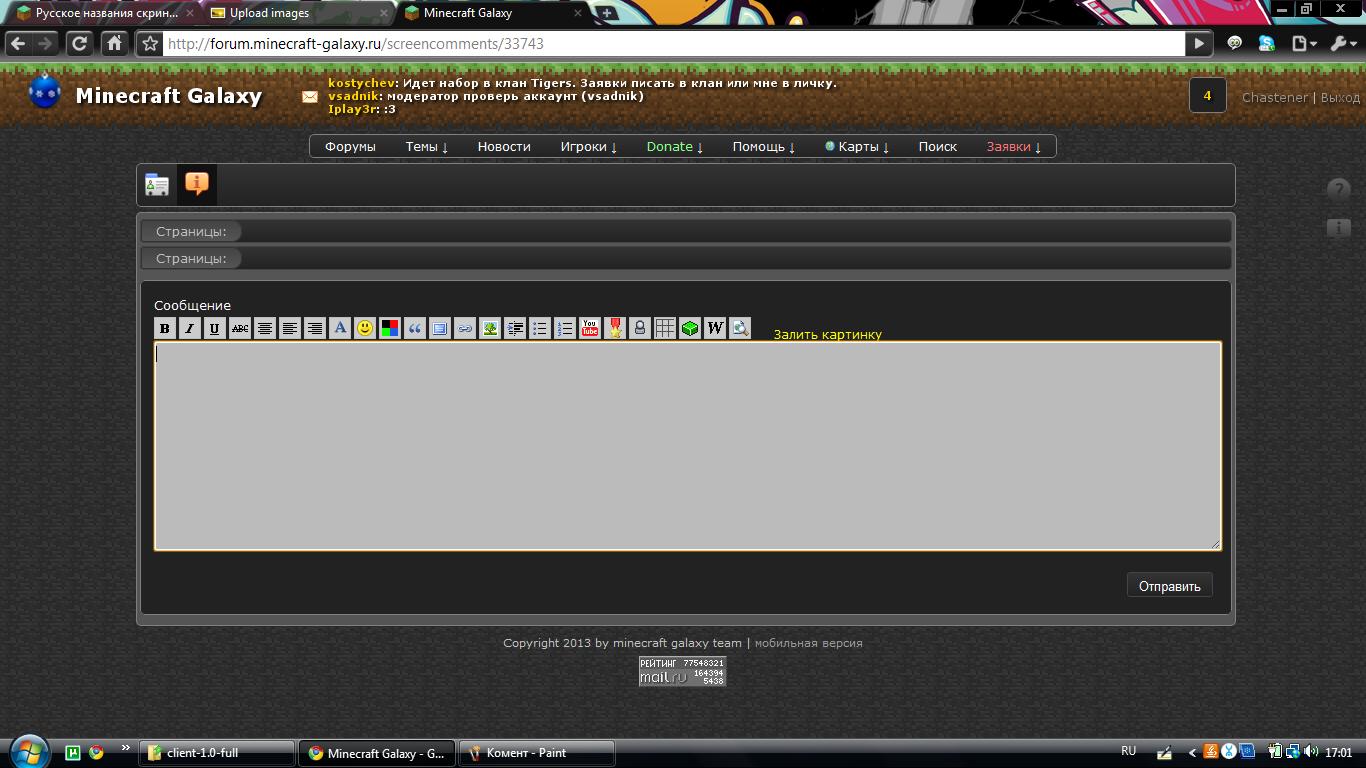1366x768 pixels.
Task: Click the contact card icon below the menu
Action: (157, 185)
